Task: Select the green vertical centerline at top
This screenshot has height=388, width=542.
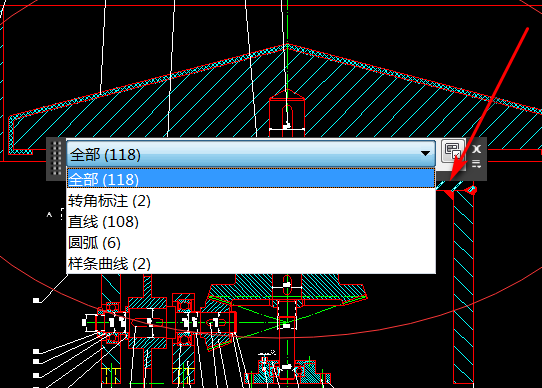Action: (287, 21)
